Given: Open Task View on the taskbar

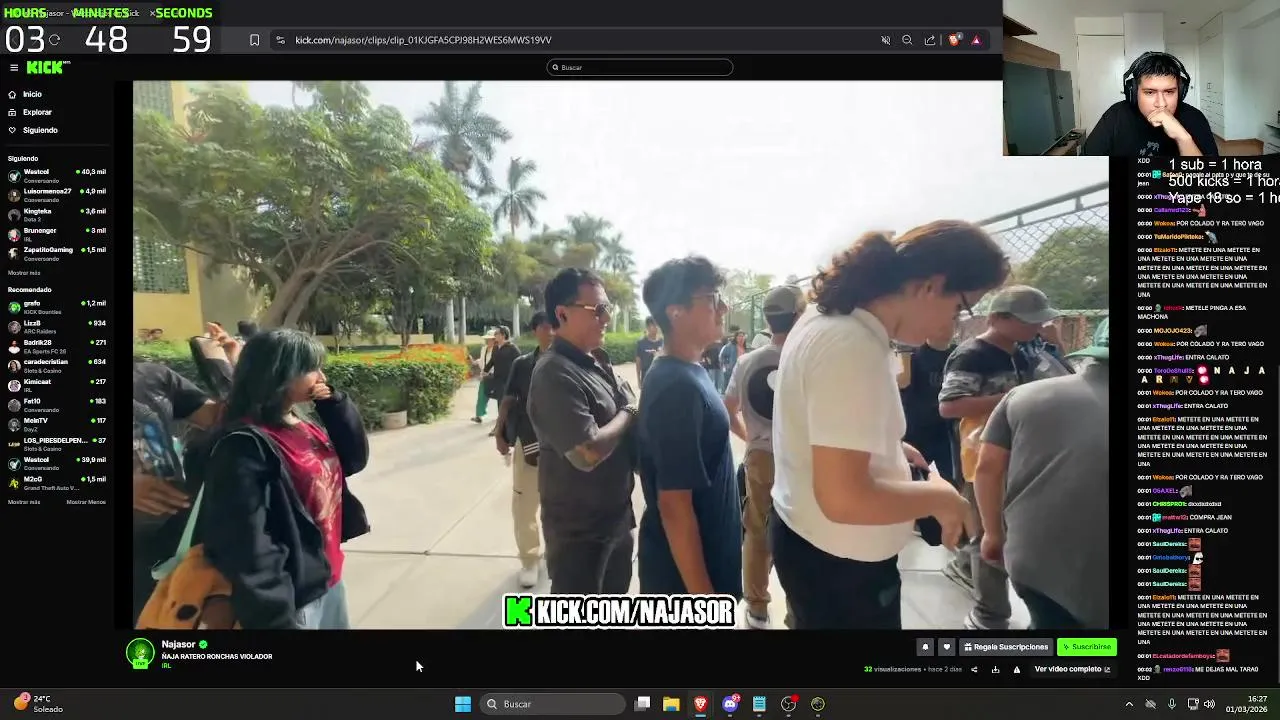Looking at the screenshot, I should point(643,704).
